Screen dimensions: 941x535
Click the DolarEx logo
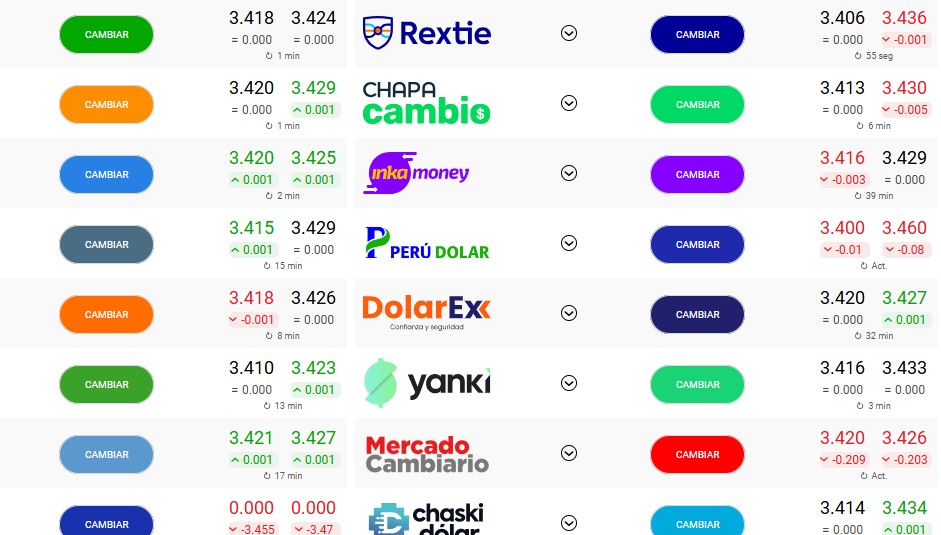[427, 311]
